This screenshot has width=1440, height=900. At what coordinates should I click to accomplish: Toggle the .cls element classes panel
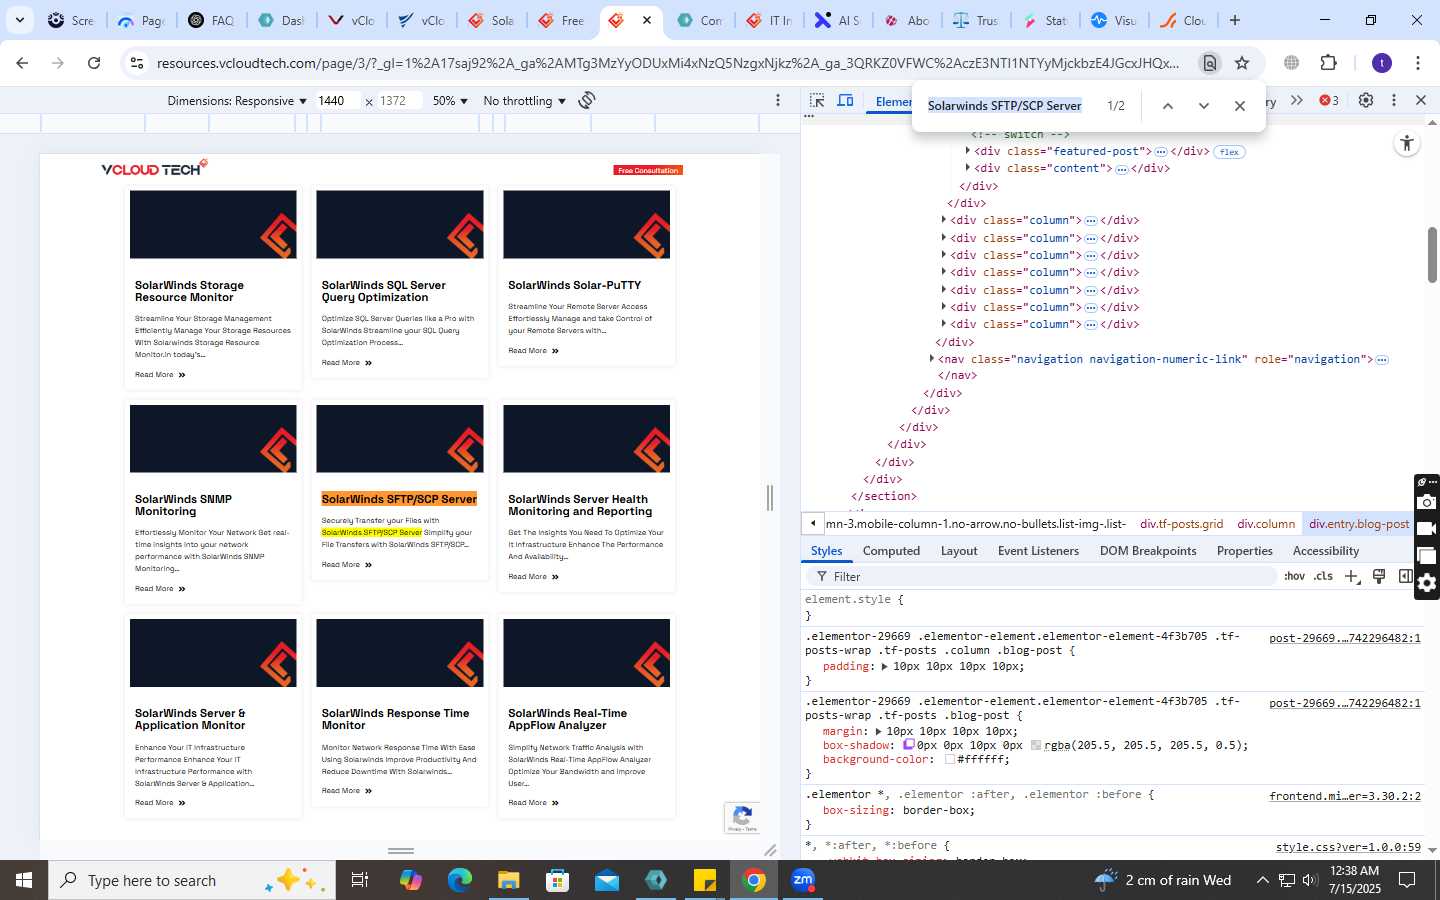[x=1324, y=576]
